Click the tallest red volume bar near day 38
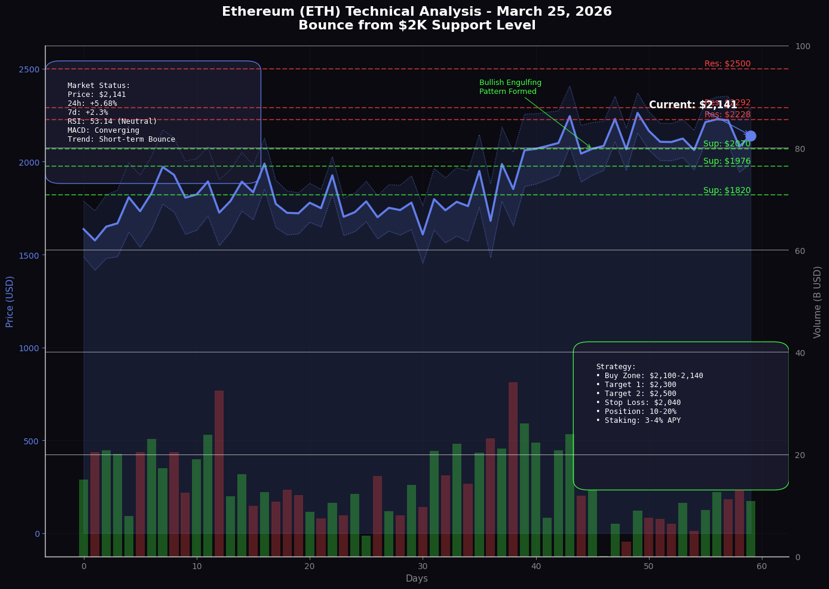 (513, 468)
